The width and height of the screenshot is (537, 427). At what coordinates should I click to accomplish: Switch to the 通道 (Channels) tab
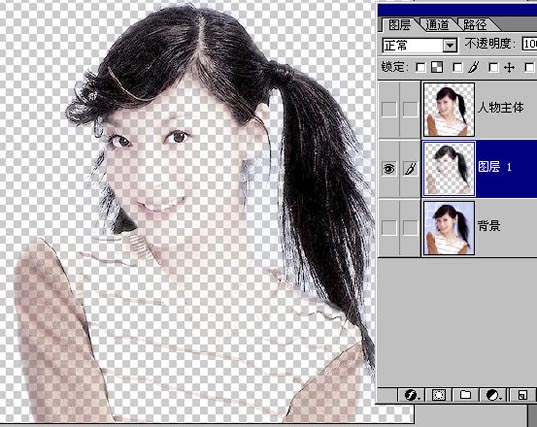tap(437, 25)
